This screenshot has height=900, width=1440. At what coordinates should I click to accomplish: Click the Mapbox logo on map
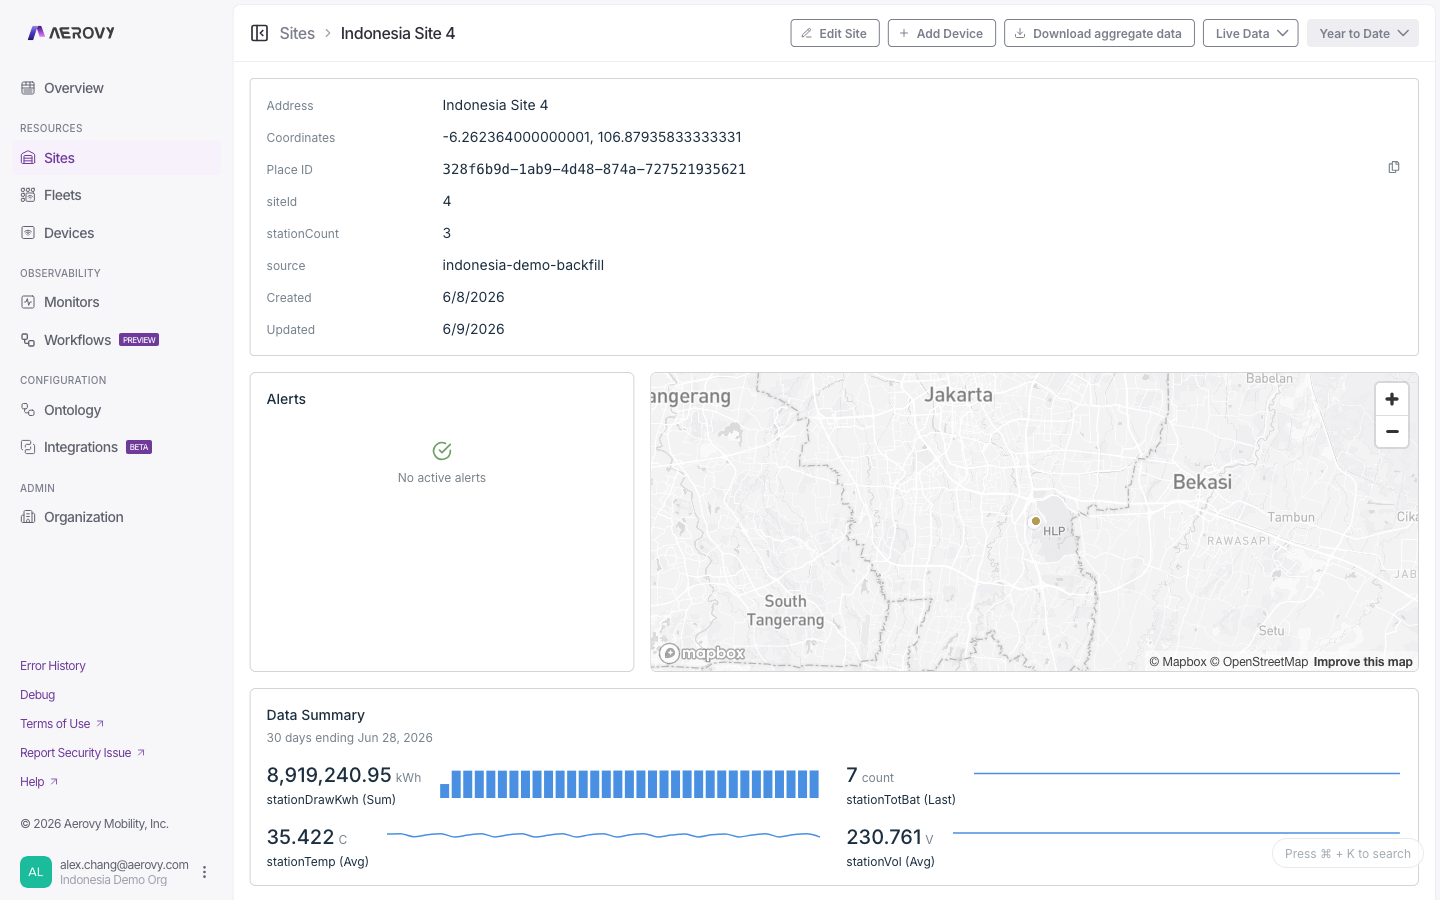702,653
